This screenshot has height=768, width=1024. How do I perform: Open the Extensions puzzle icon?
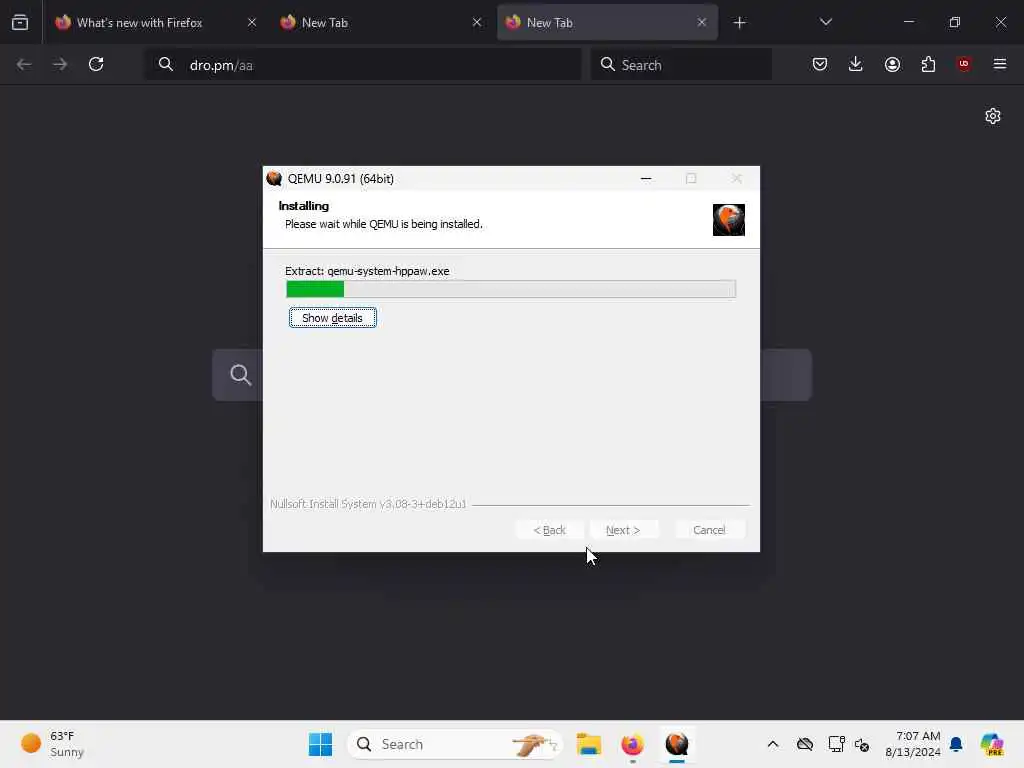pyautogui.click(x=928, y=64)
